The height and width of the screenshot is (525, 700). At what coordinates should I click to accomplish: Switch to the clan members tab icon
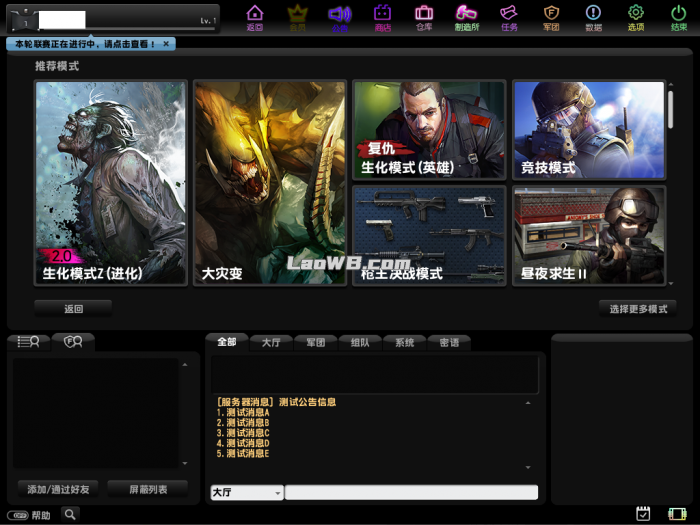coord(73,342)
